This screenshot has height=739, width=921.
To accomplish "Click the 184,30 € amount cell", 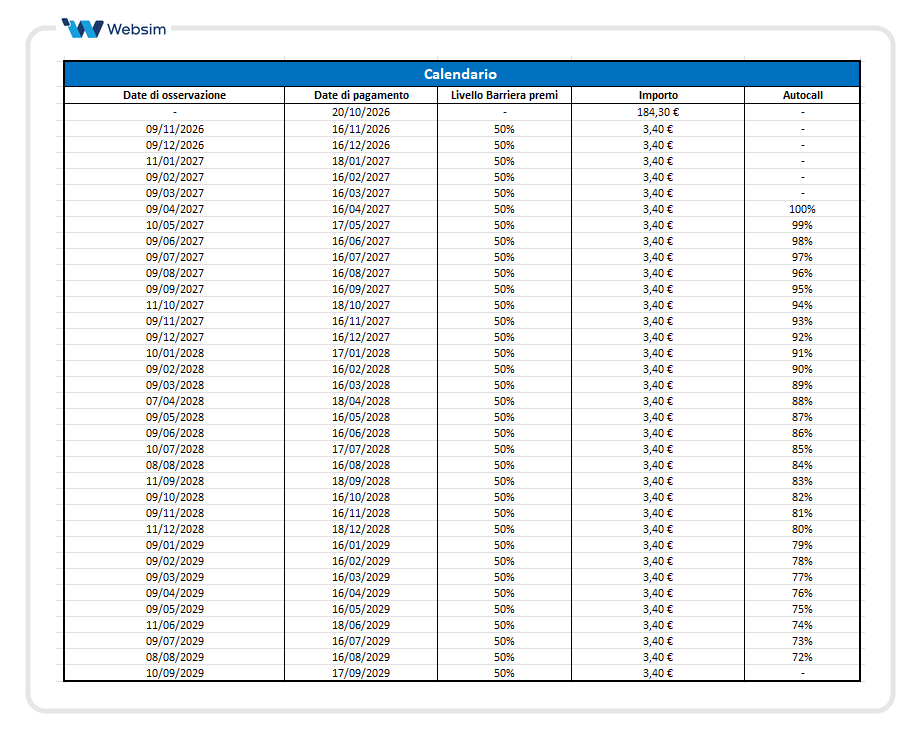I will pos(658,112).
